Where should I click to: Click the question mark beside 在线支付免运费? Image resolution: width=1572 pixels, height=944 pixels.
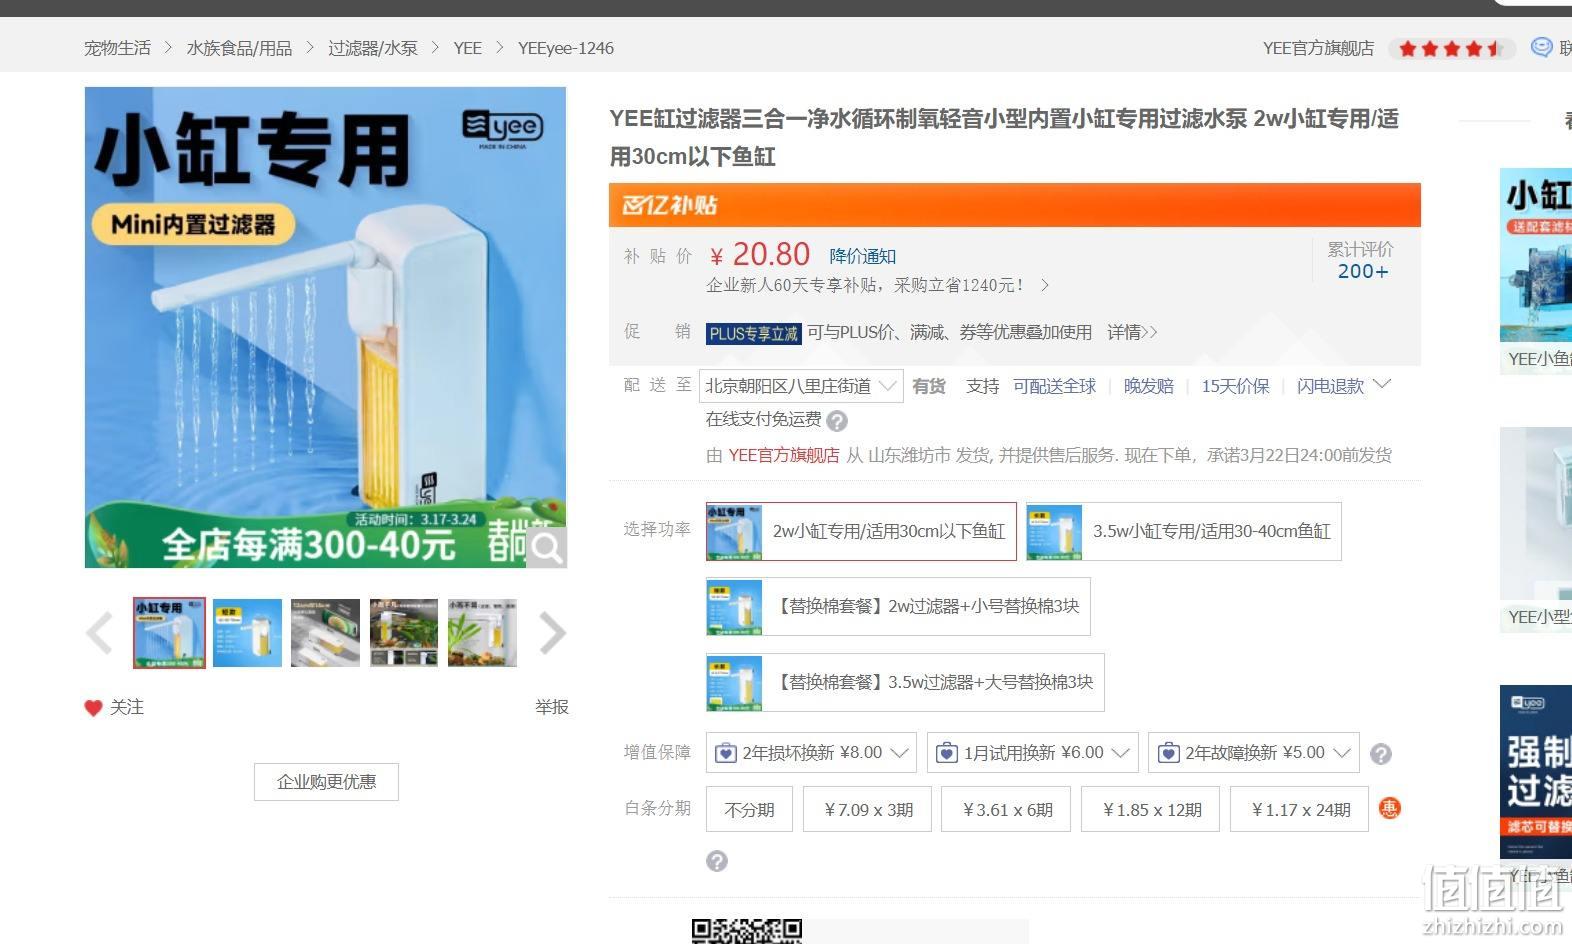(x=837, y=421)
